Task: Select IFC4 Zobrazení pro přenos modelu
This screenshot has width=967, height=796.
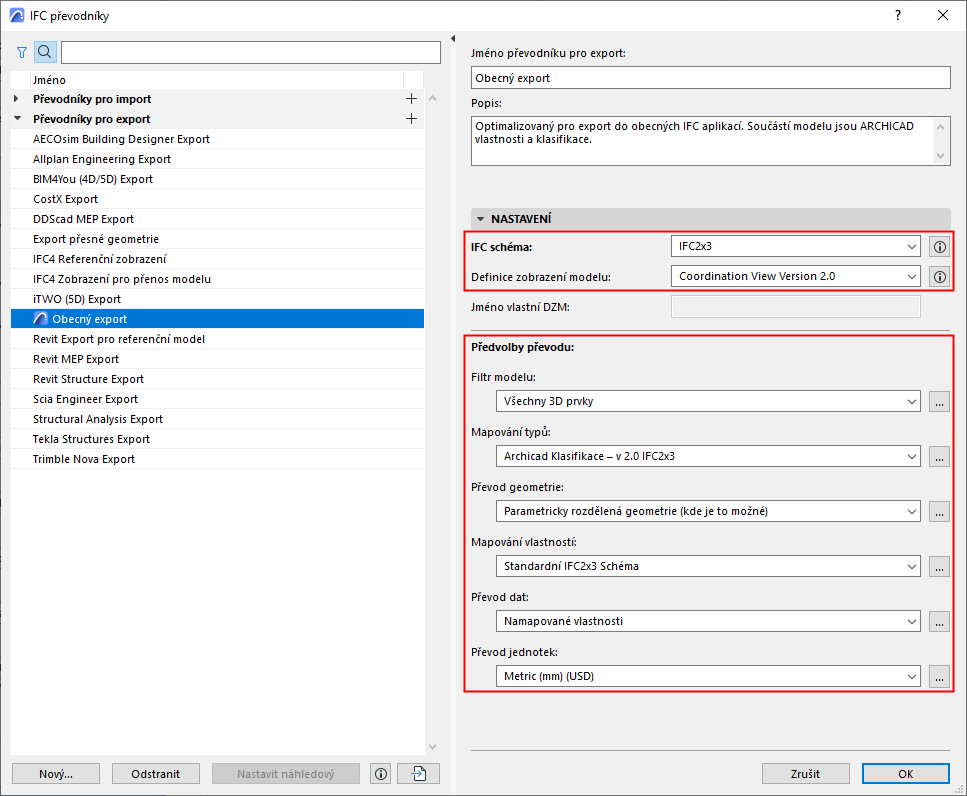Action: click(218, 279)
